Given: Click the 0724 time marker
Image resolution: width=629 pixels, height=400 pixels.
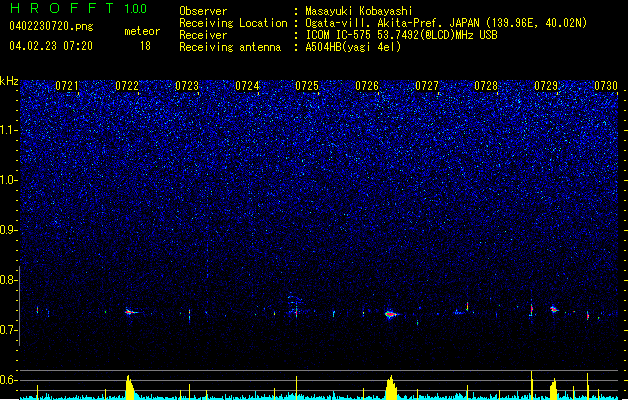Looking at the screenshot, I should [x=247, y=86].
